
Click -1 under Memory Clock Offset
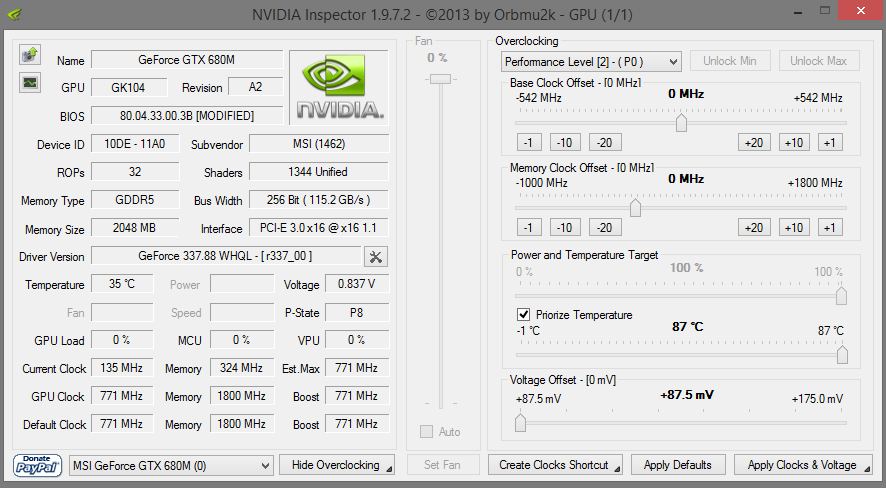point(529,228)
